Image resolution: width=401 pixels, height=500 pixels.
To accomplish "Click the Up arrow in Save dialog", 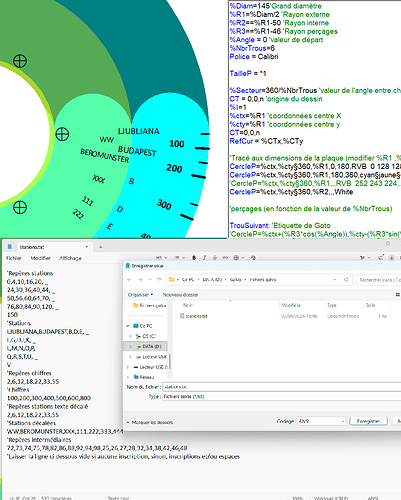I will click(160, 280).
